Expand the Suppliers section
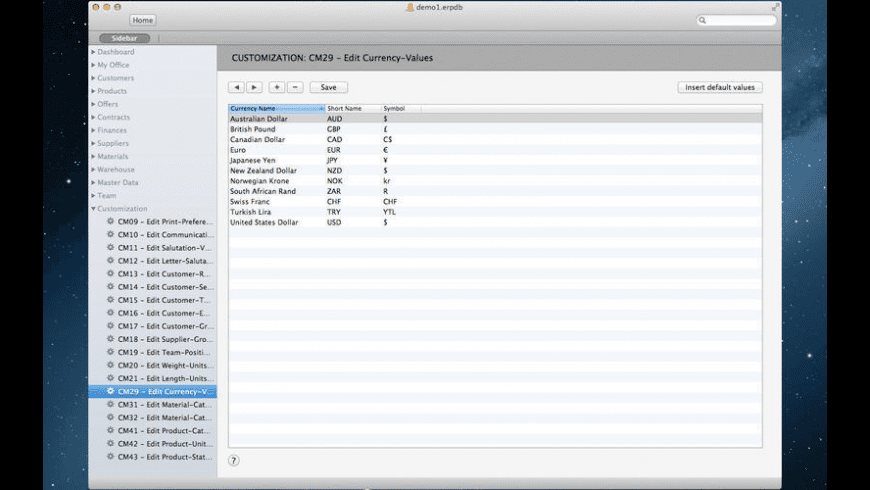Image resolution: width=870 pixels, height=490 pixels. 93,143
